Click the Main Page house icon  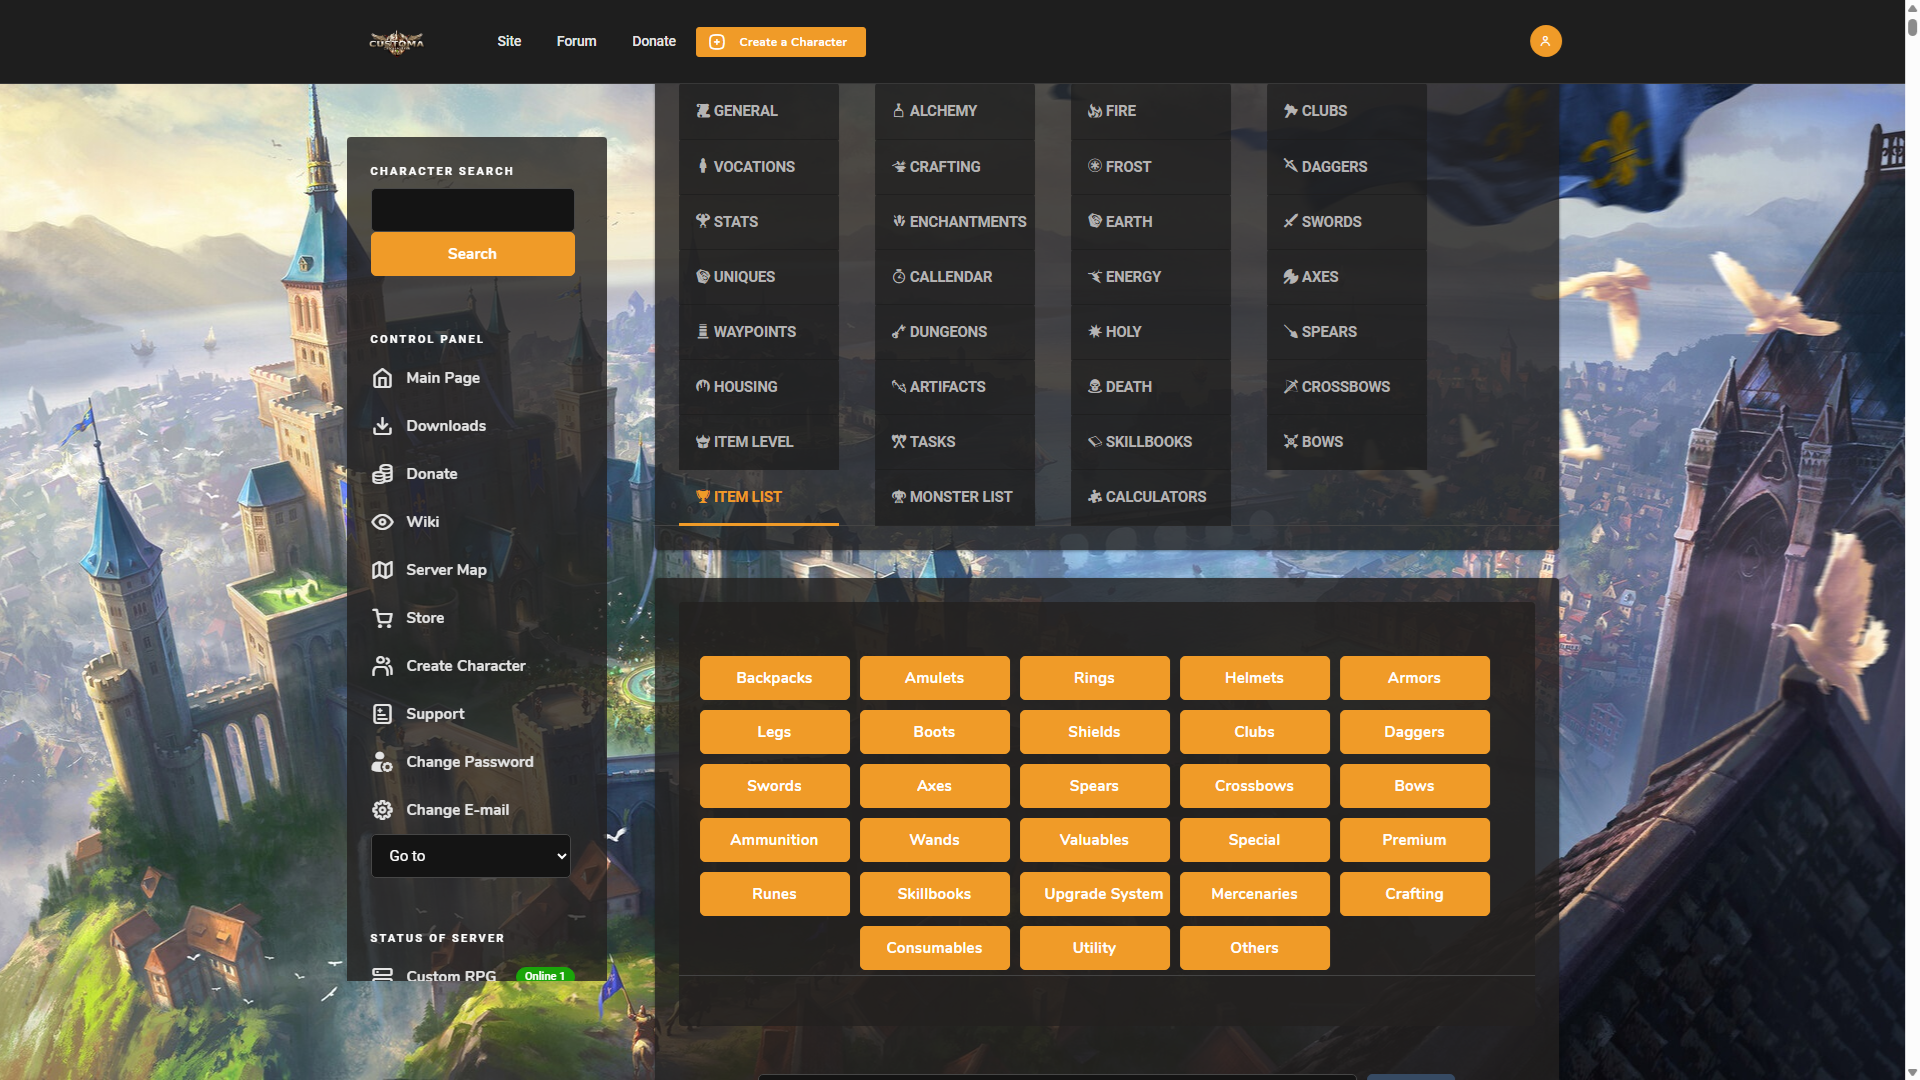click(382, 378)
